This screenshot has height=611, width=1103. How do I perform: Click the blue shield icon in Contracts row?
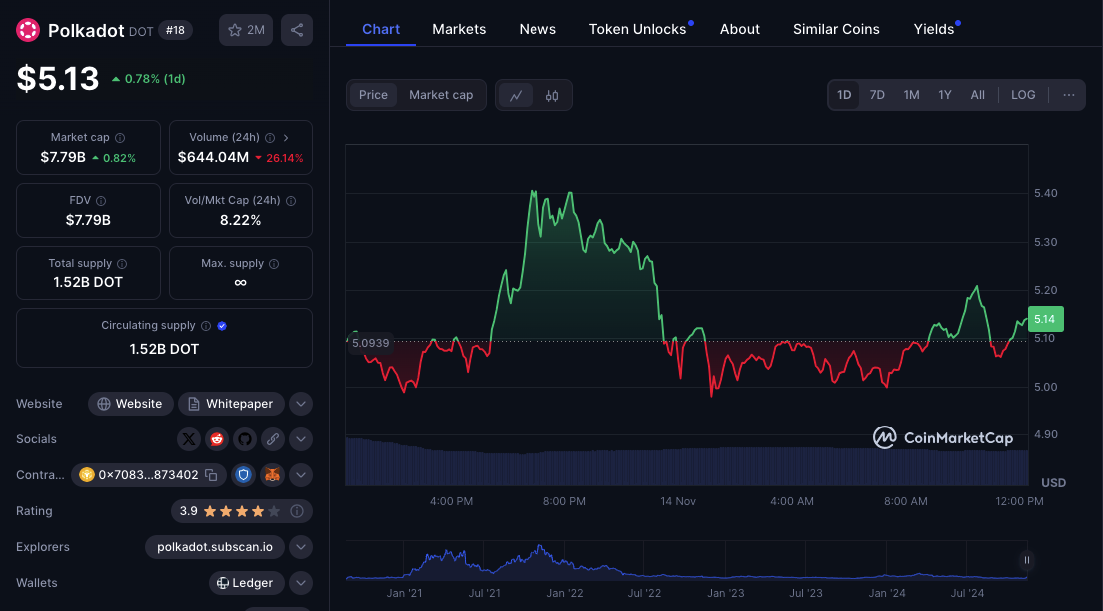244,475
